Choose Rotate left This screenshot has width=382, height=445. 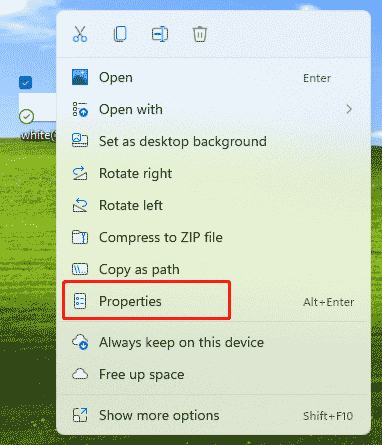coord(213,205)
